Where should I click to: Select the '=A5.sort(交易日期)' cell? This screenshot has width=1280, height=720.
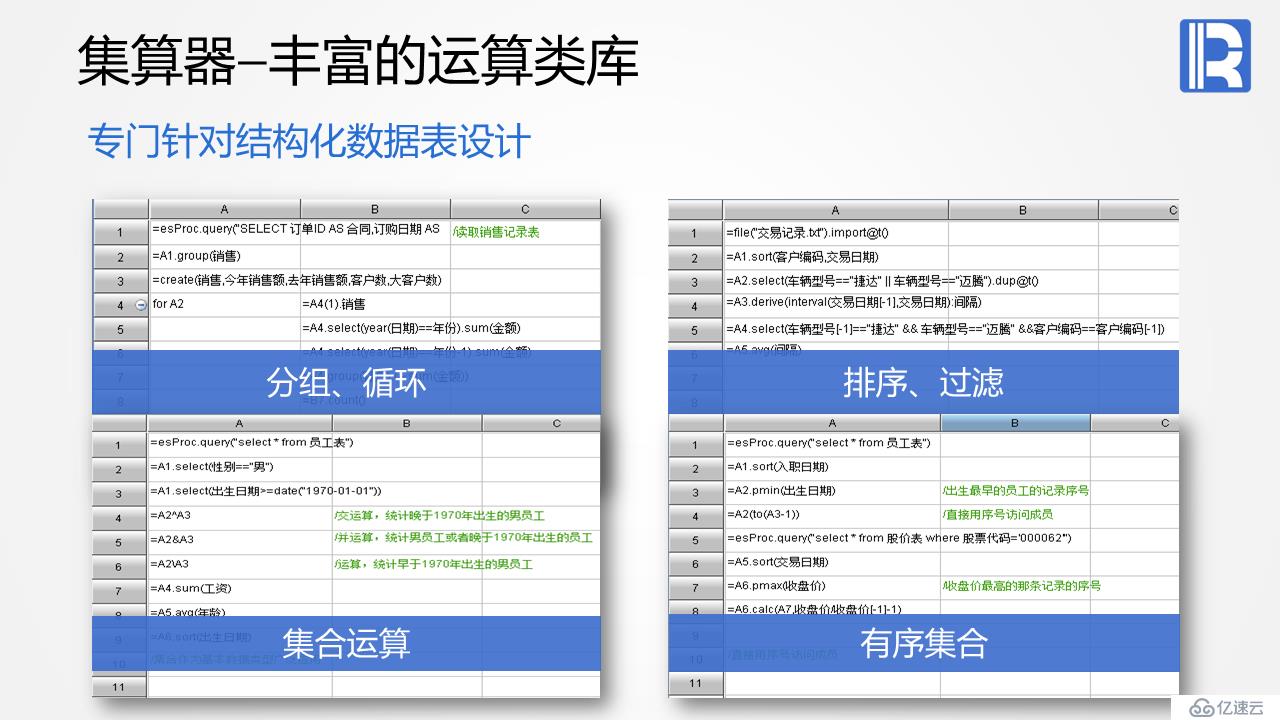pos(832,563)
